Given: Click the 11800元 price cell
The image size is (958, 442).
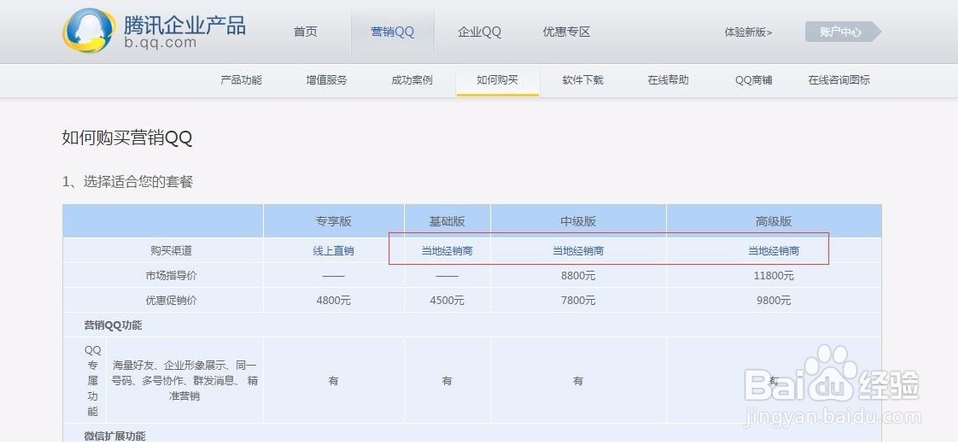Looking at the screenshot, I should point(773,276).
